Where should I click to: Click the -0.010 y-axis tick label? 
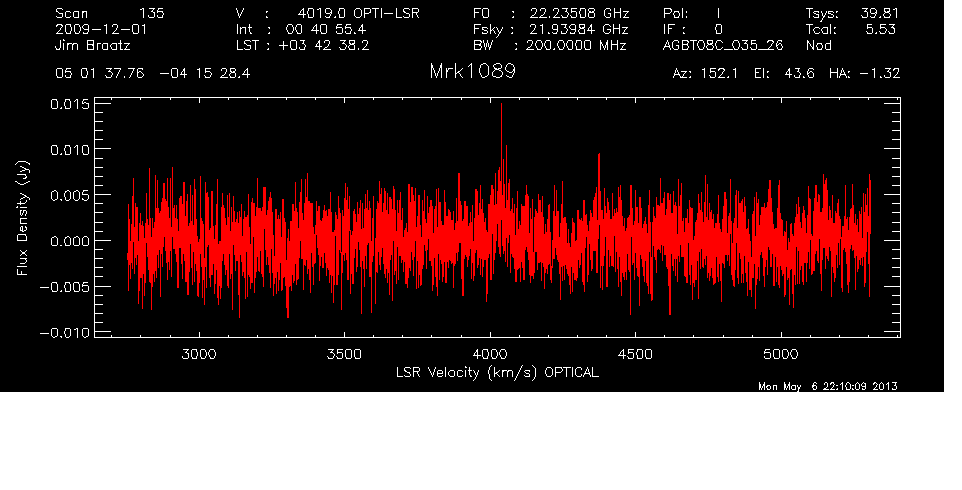click(x=64, y=333)
